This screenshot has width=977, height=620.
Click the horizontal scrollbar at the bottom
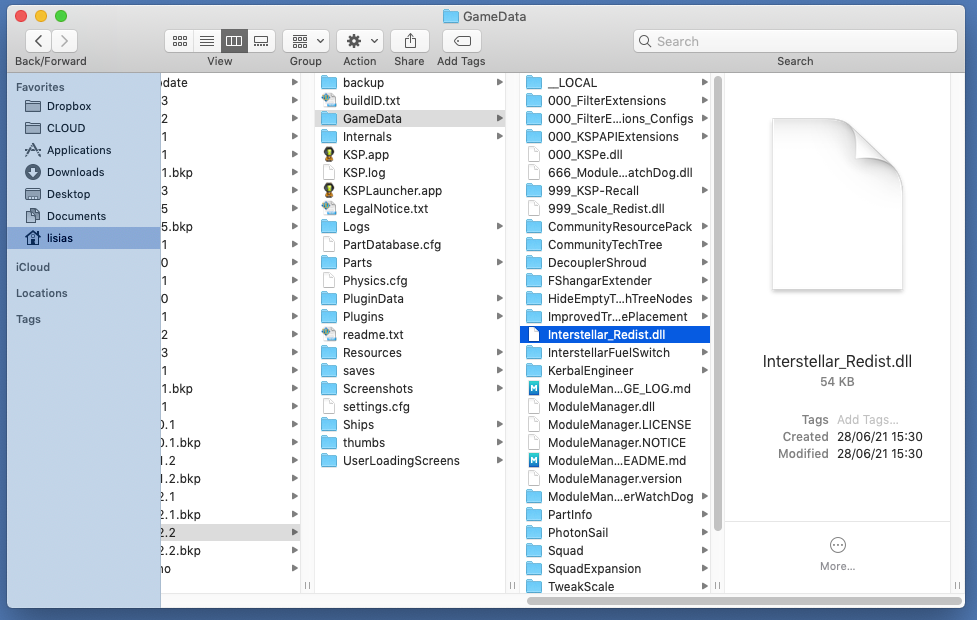click(x=744, y=601)
